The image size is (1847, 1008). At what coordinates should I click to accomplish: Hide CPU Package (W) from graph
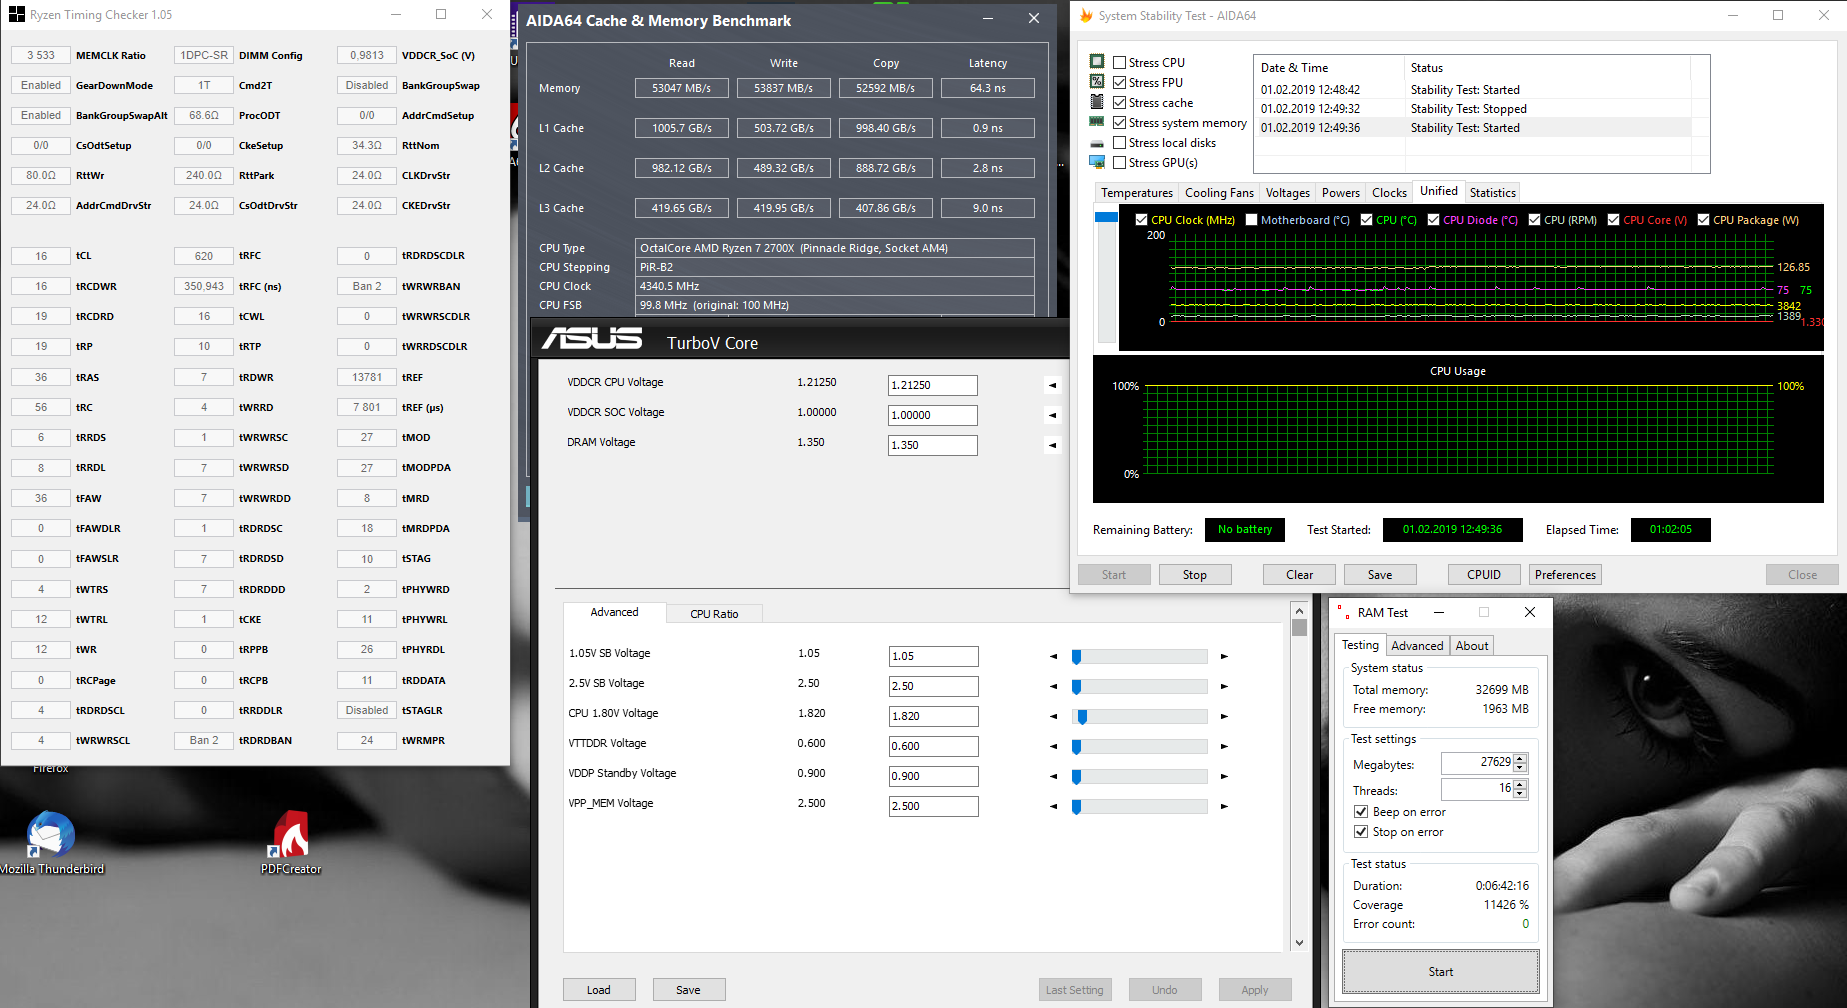[1704, 220]
